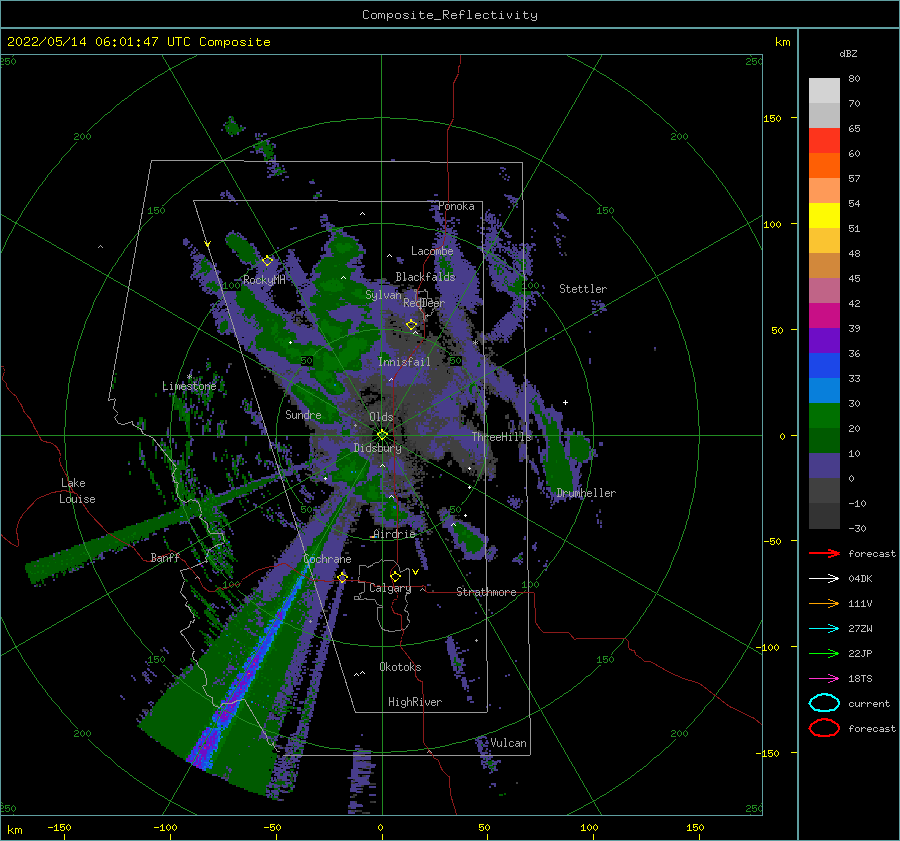This screenshot has height=841, width=900.
Task: Click the red forecast arrow legend icon
Action: click(824, 553)
